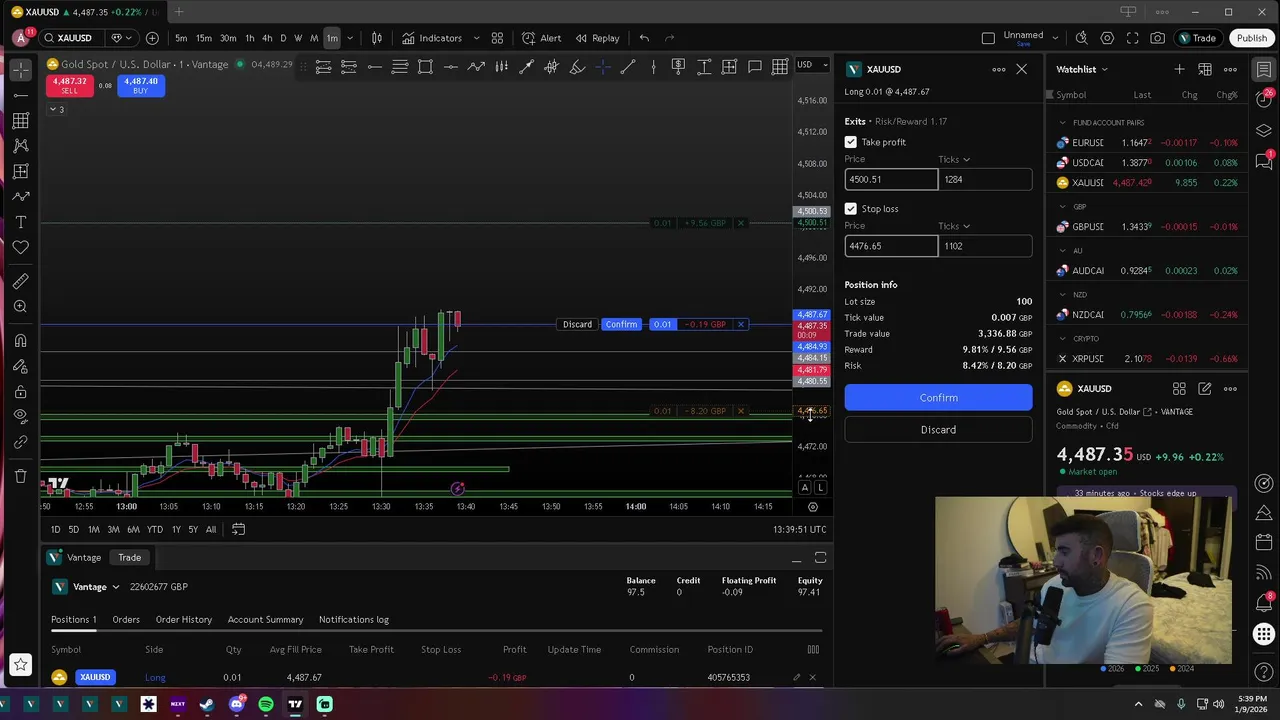Open the Vantage account dropdown

[87, 587]
